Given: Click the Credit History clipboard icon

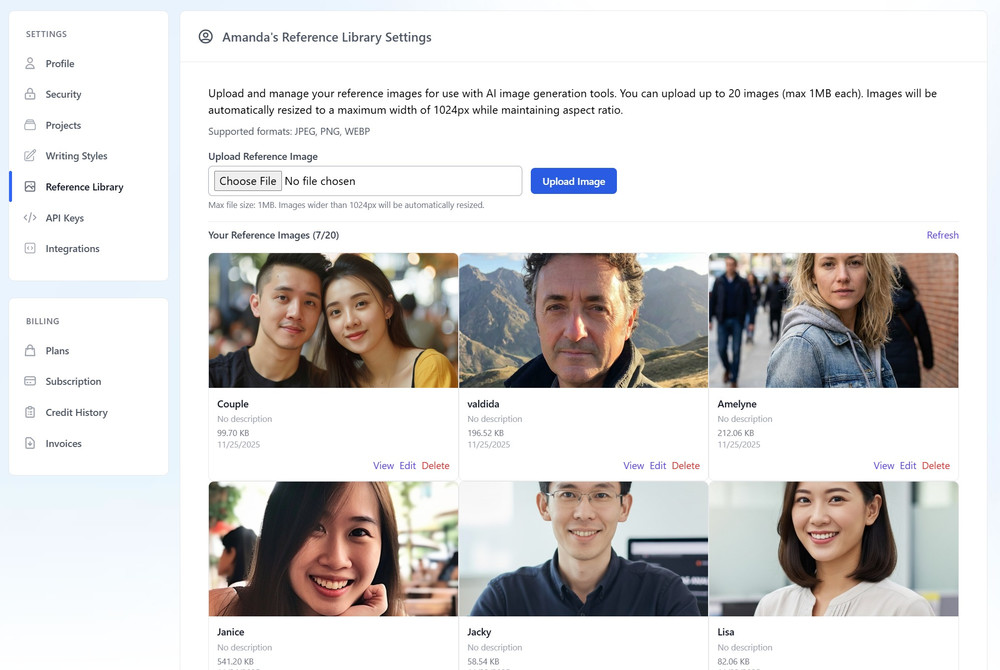Looking at the screenshot, I should tap(30, 412).
